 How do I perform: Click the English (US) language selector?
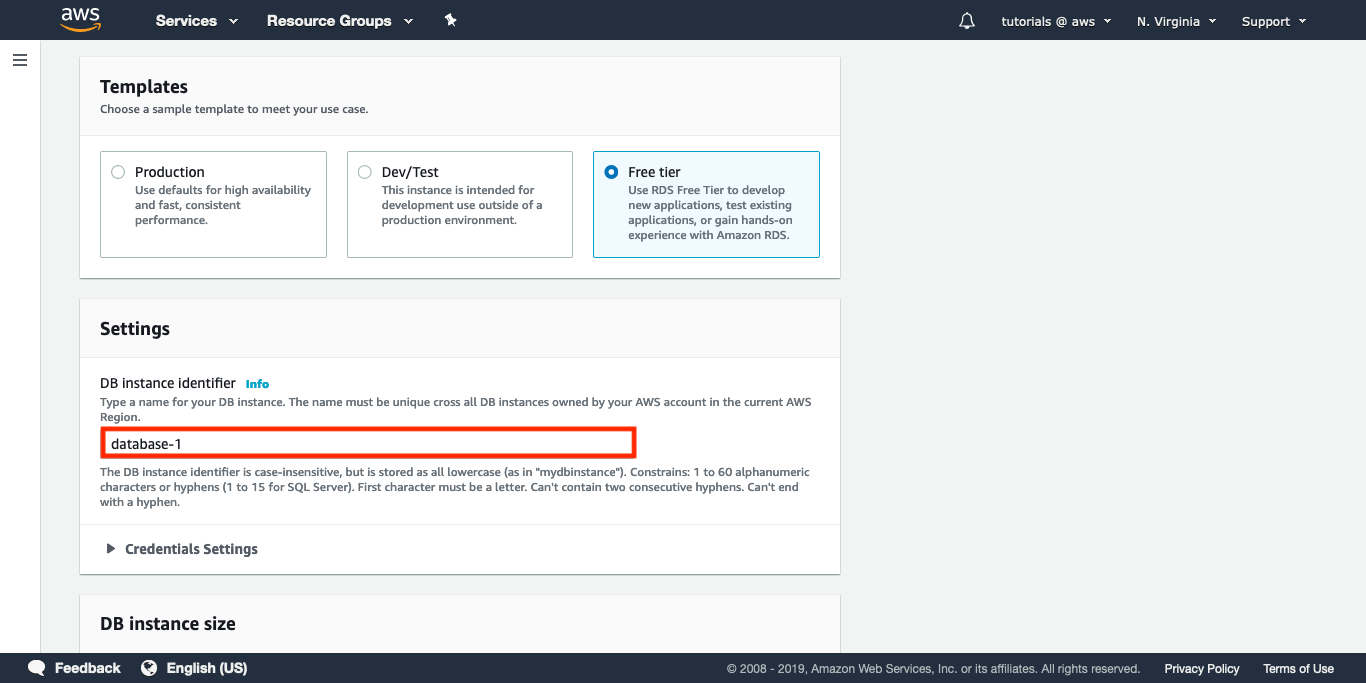206,668
